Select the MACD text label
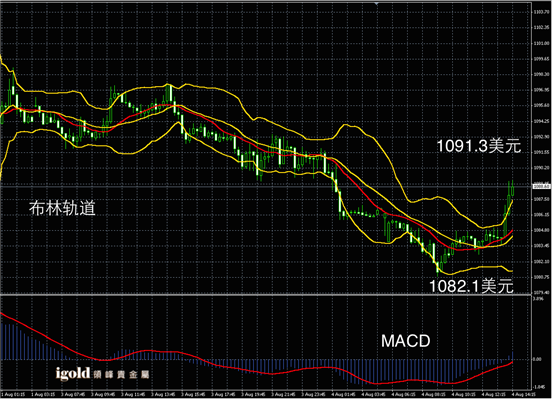The height and width of the screenshot is (399, 552). click(x=406, y=341)
